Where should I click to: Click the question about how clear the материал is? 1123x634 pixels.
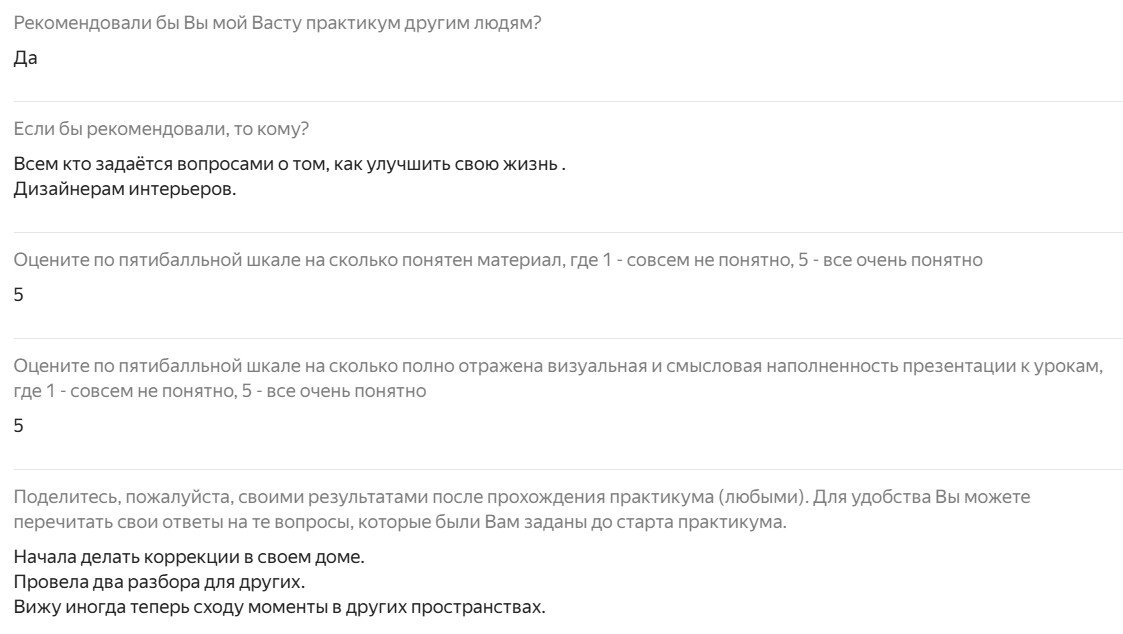498,261
